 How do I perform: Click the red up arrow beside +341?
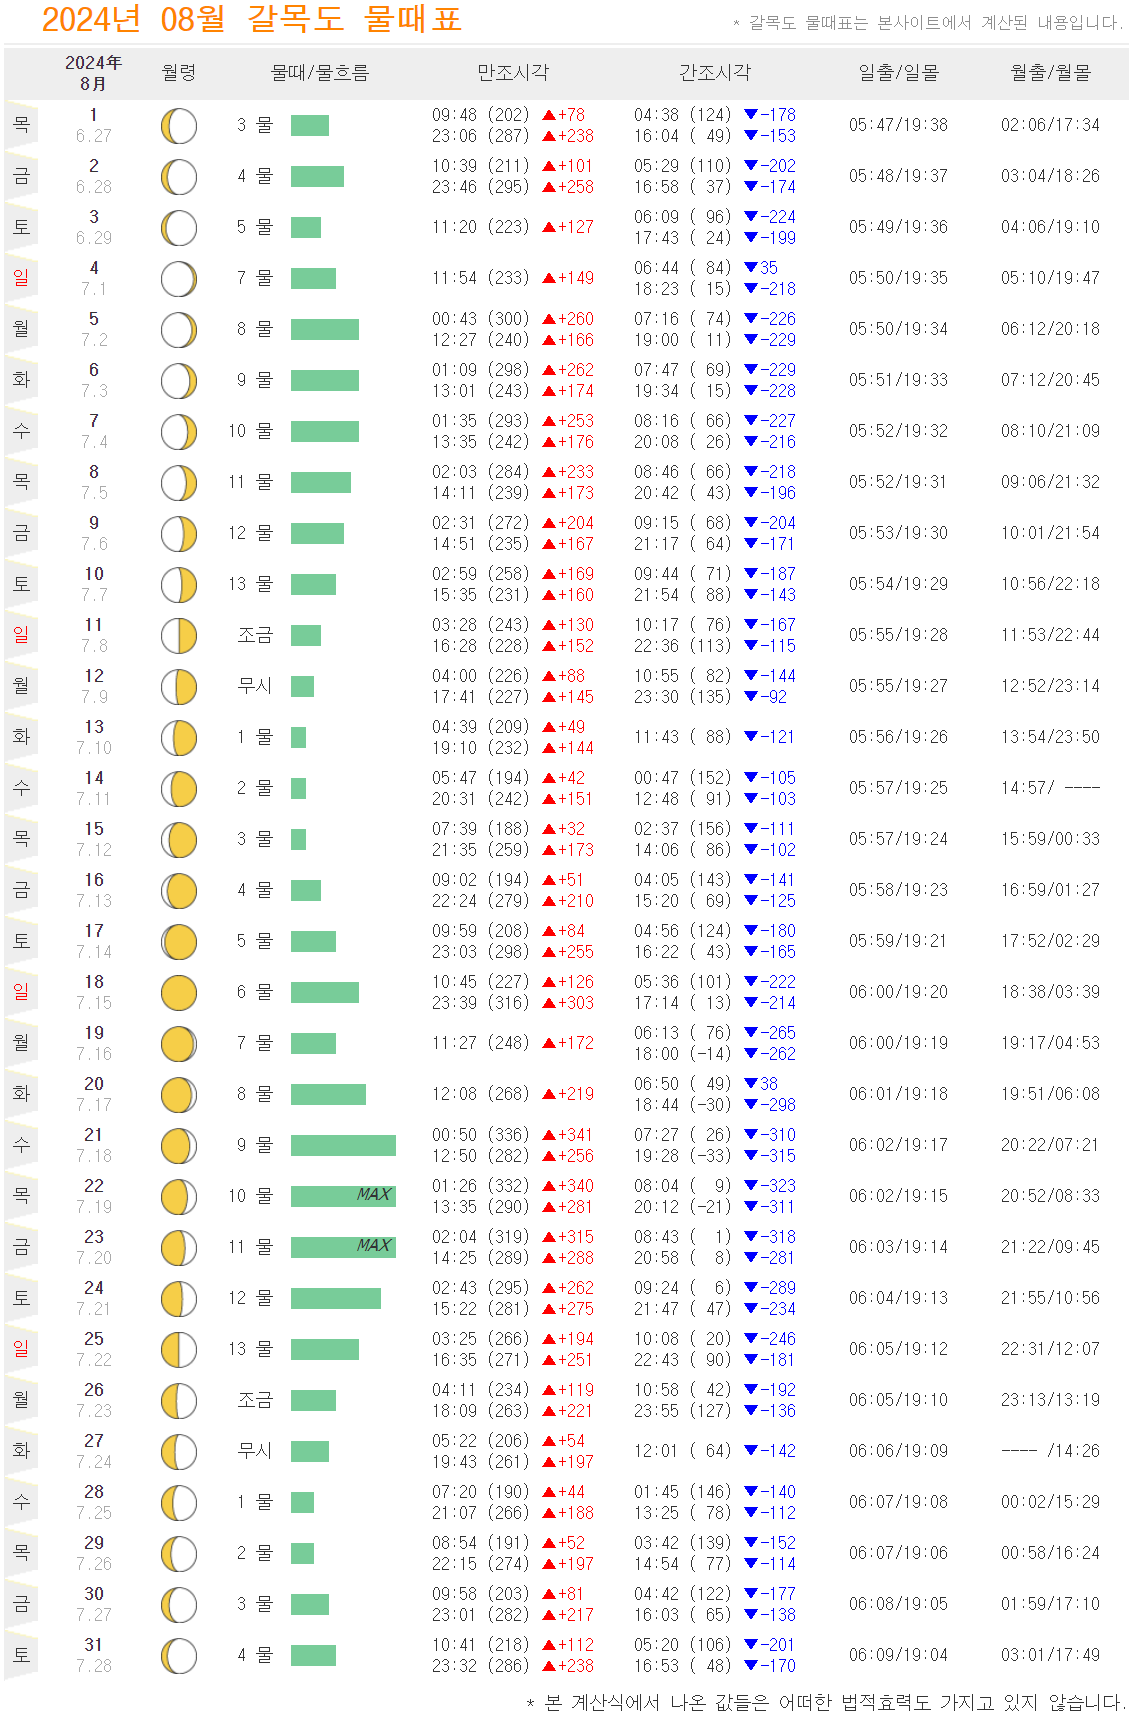(x=549, y=1136)
